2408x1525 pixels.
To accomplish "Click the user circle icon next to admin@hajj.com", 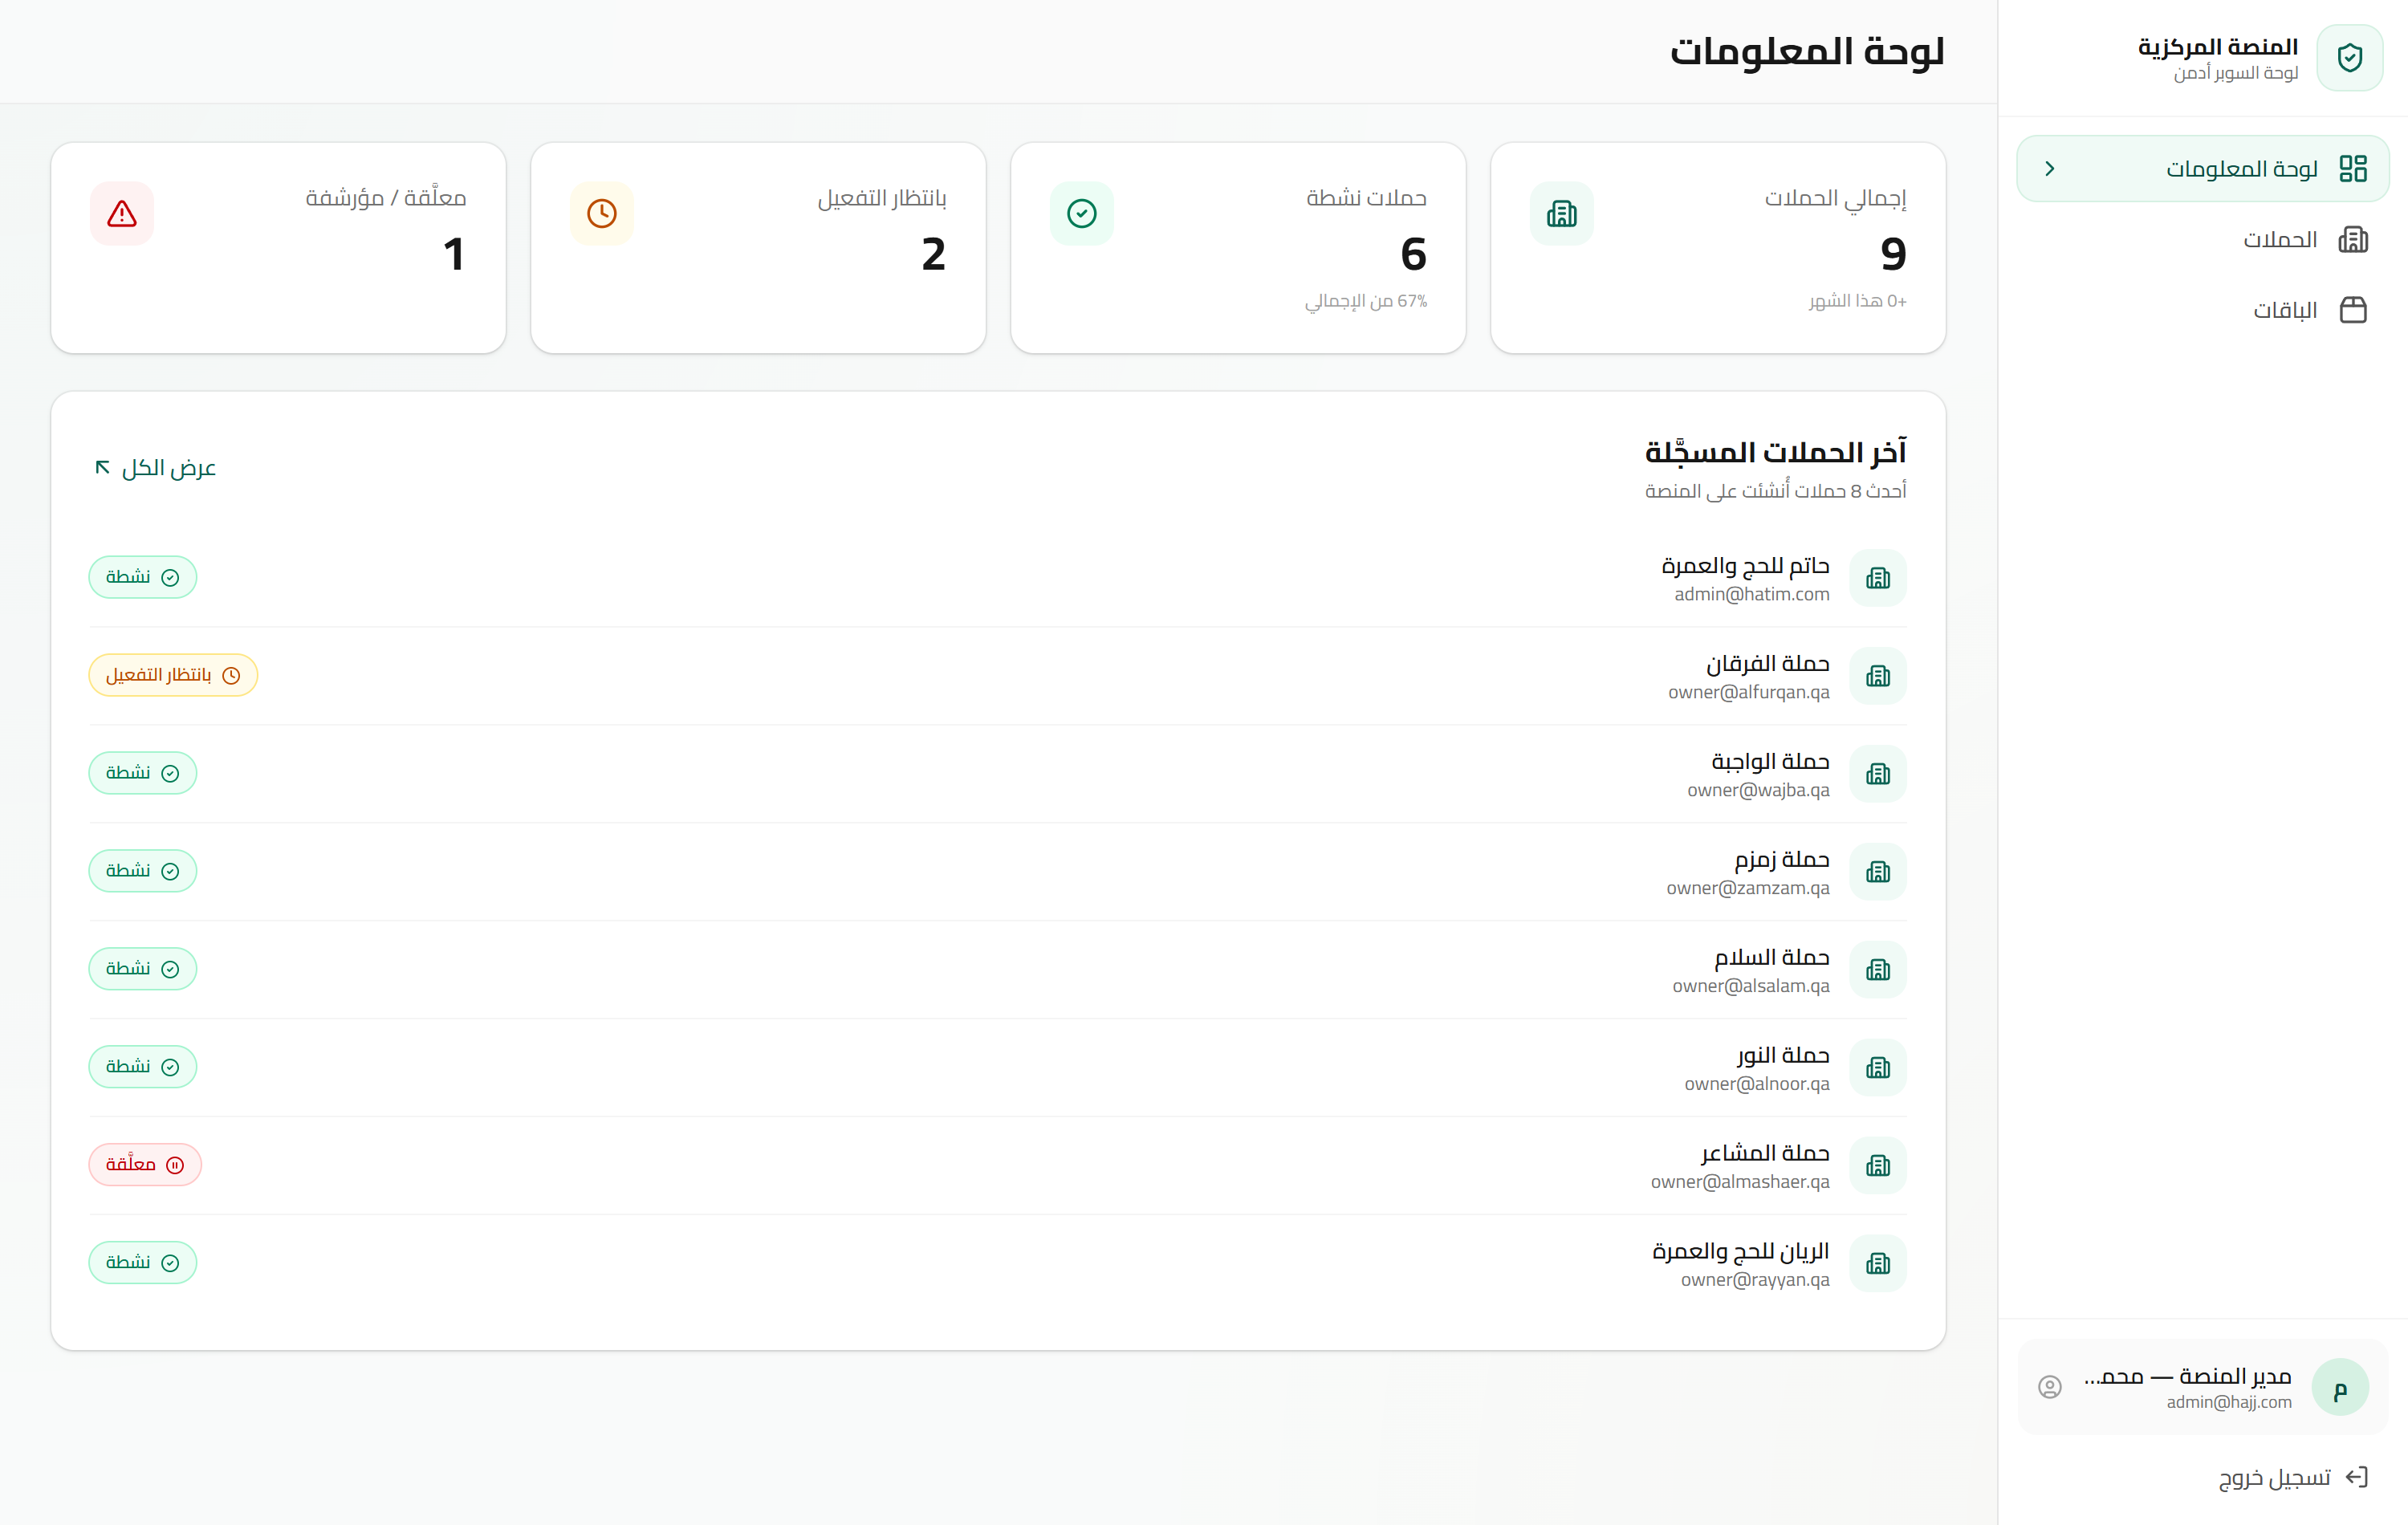I will point(2049,1387).
